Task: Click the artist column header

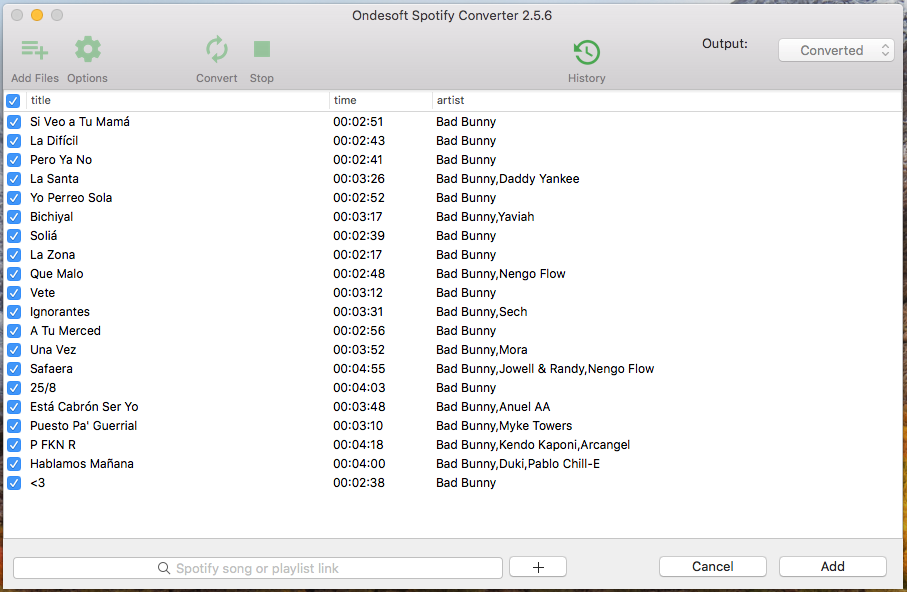Action: point(667,100)
